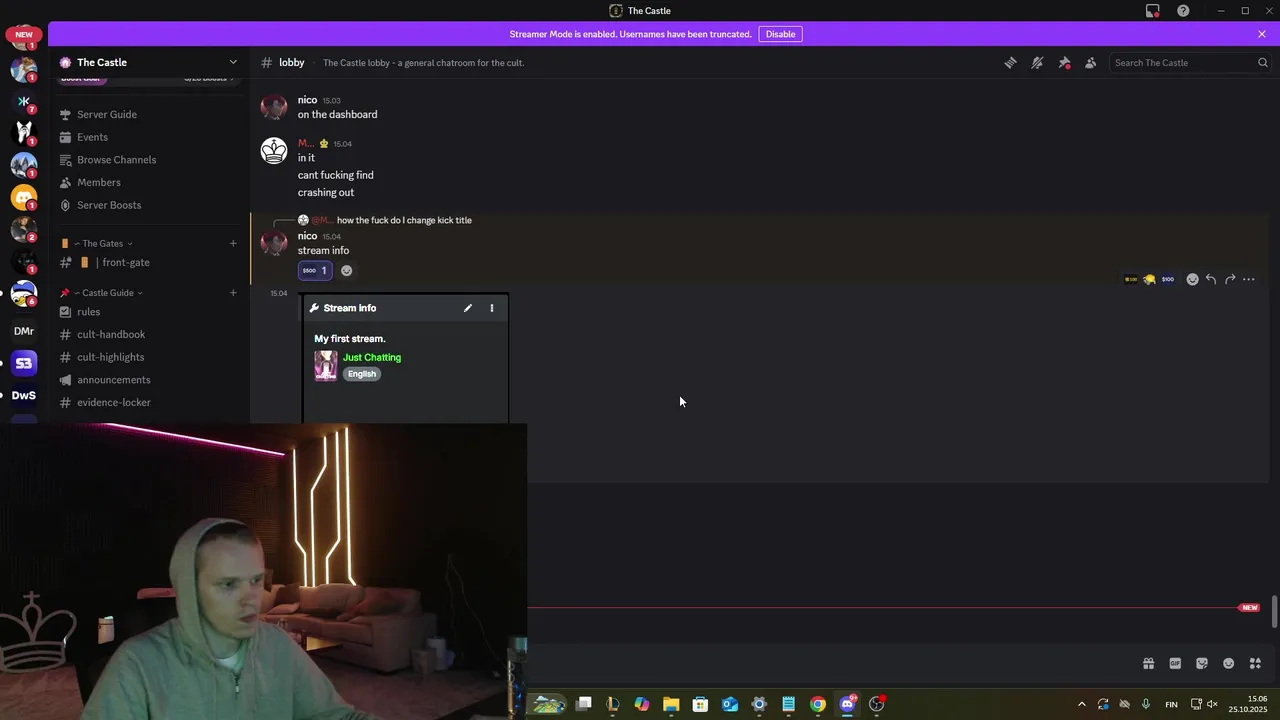Select the duck avatar server

pyautogui.click(x=24, y=294)
